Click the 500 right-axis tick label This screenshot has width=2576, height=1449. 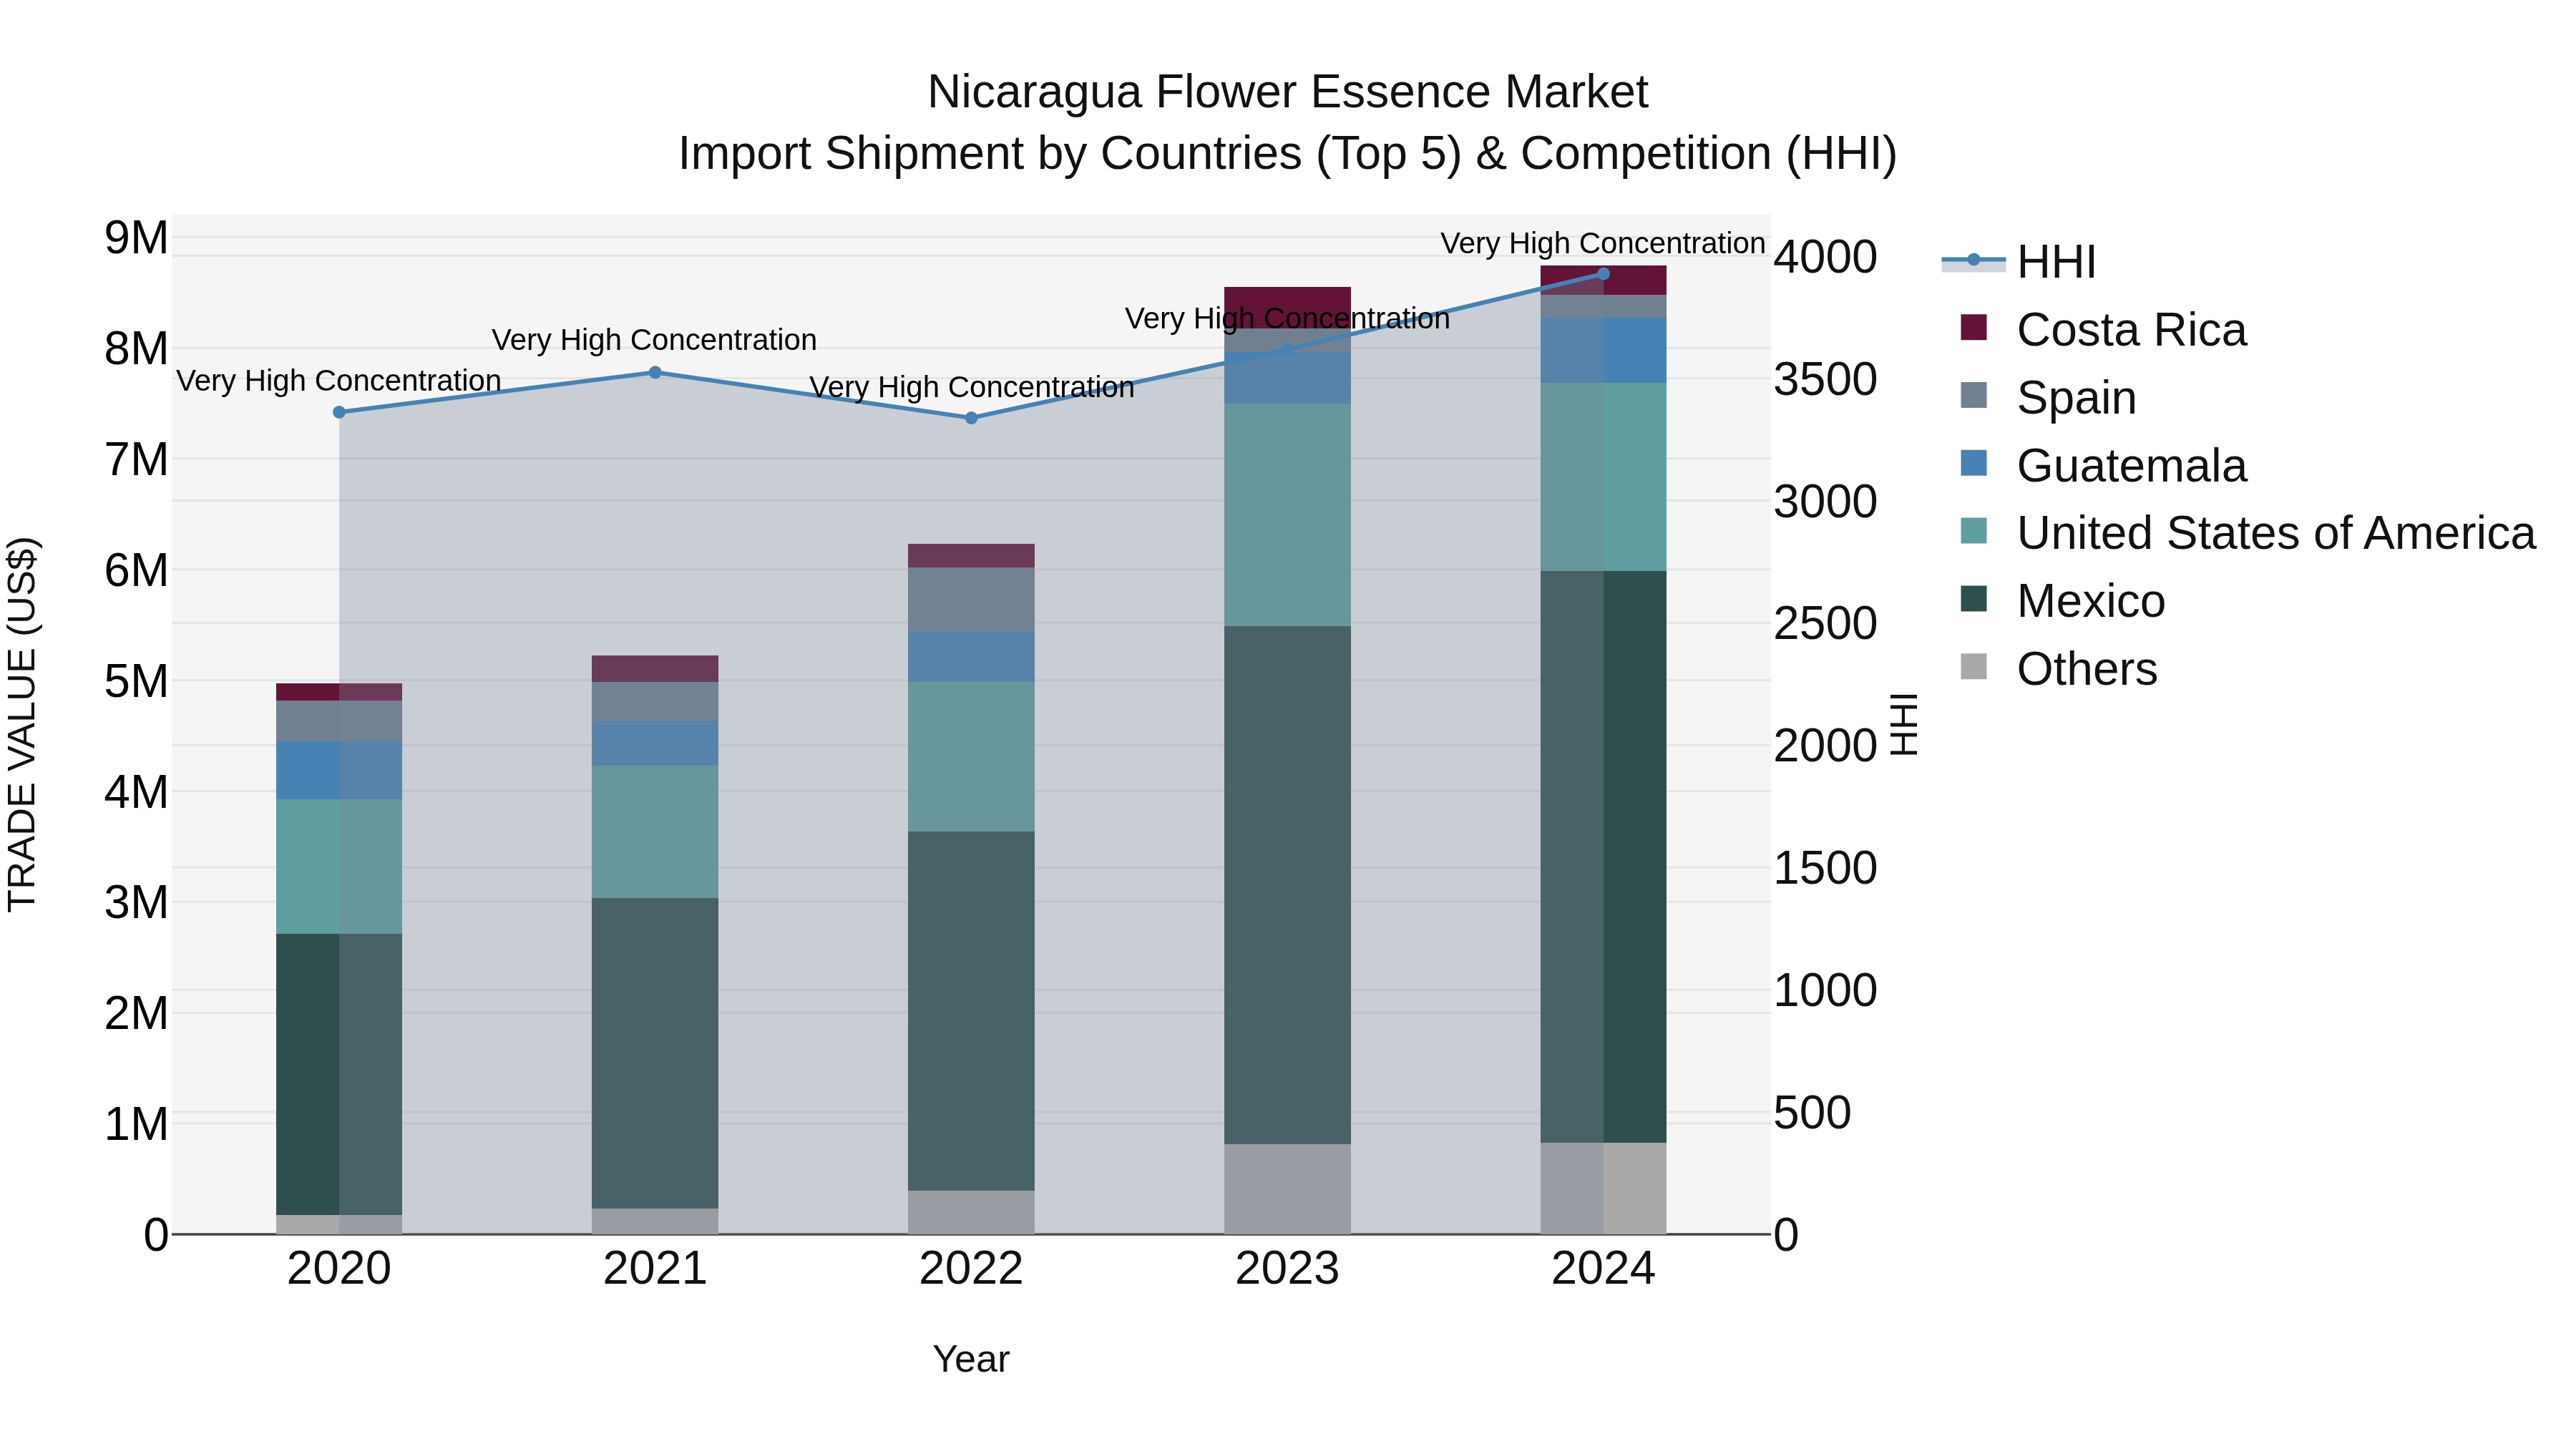1813,1113
